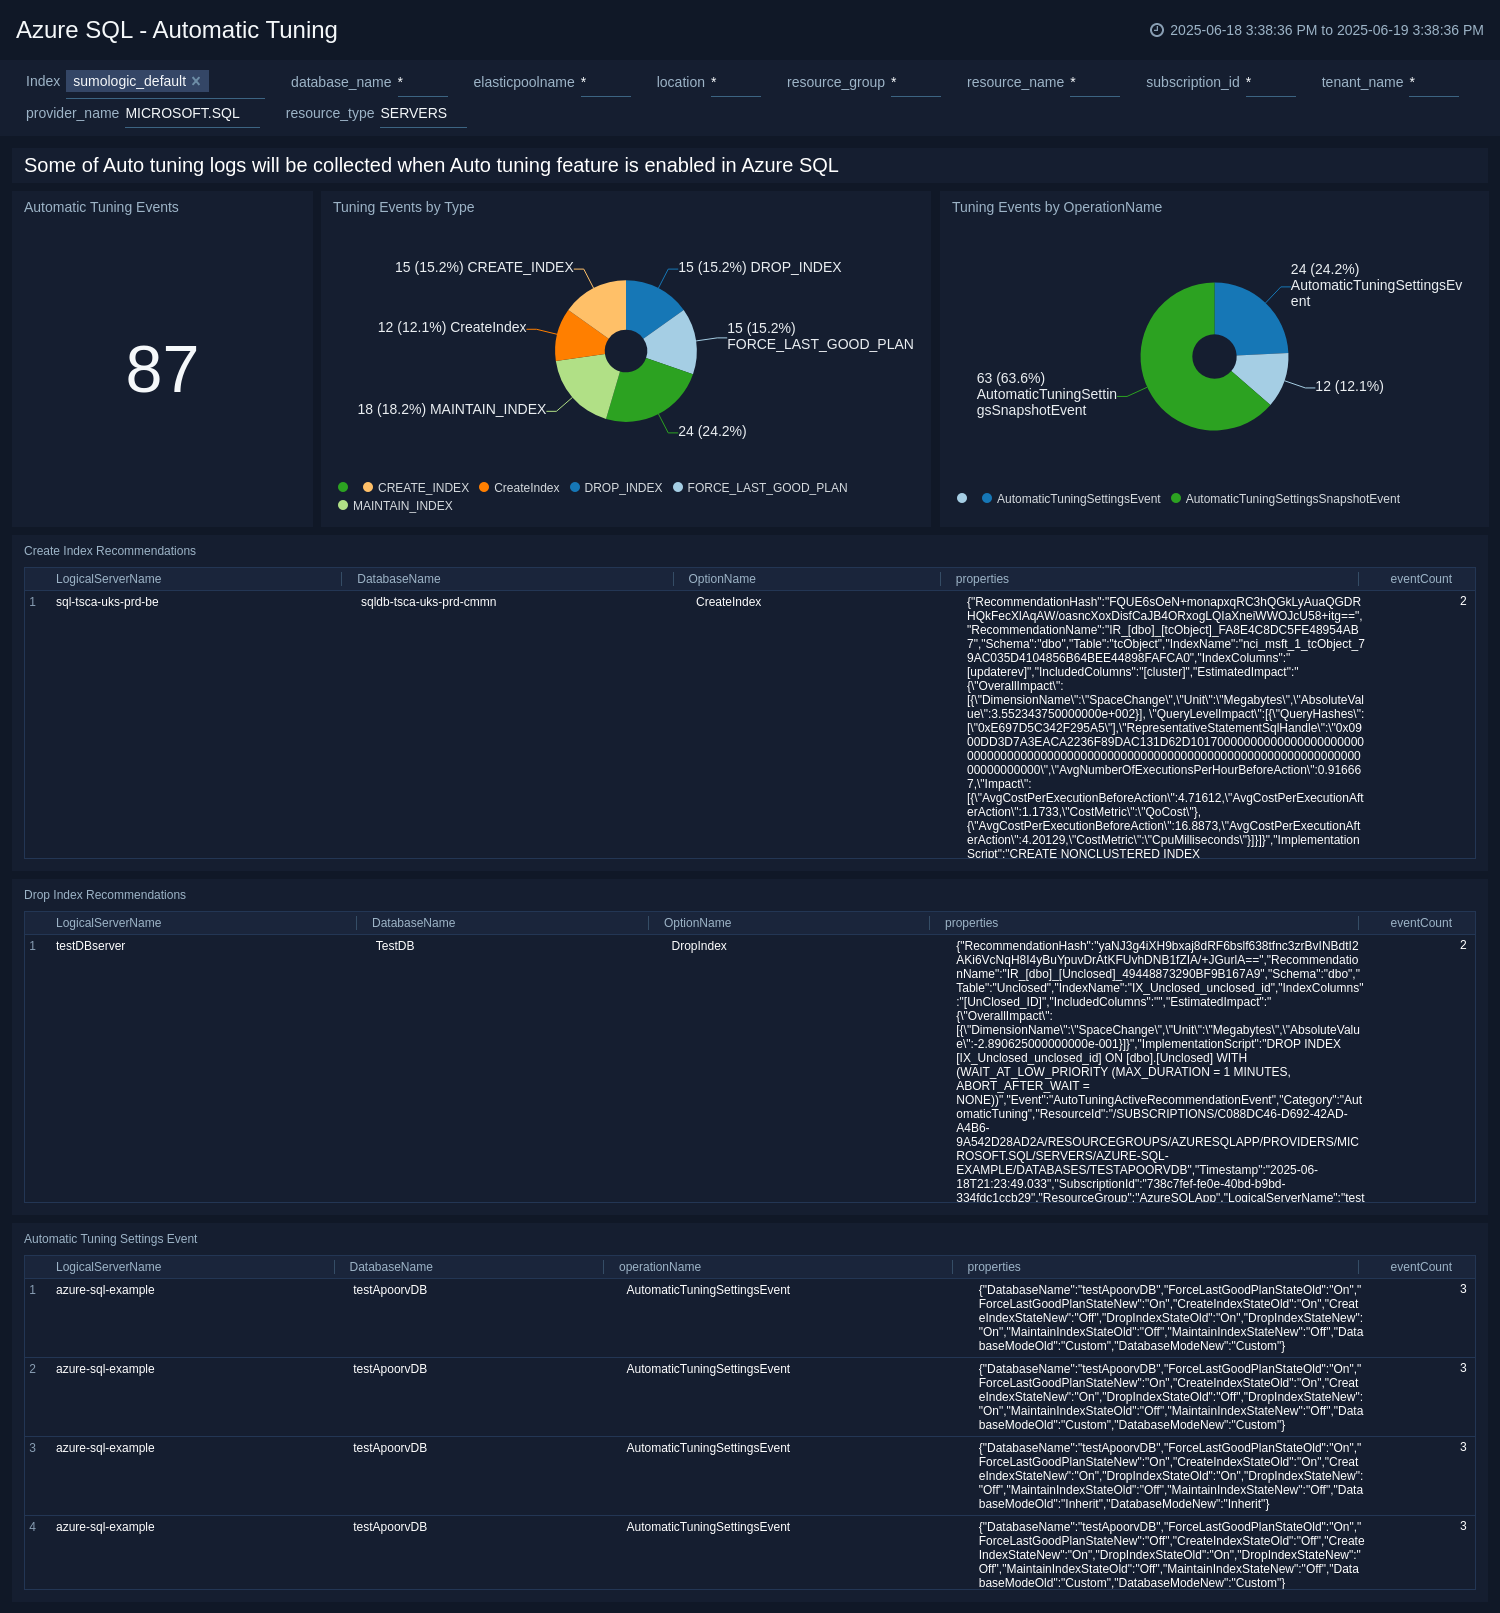Viewport: 1500px width, 1613px height.
Task: Click the '12 (12.1%) CreateIndex' pie label
Action: point(452,327)
